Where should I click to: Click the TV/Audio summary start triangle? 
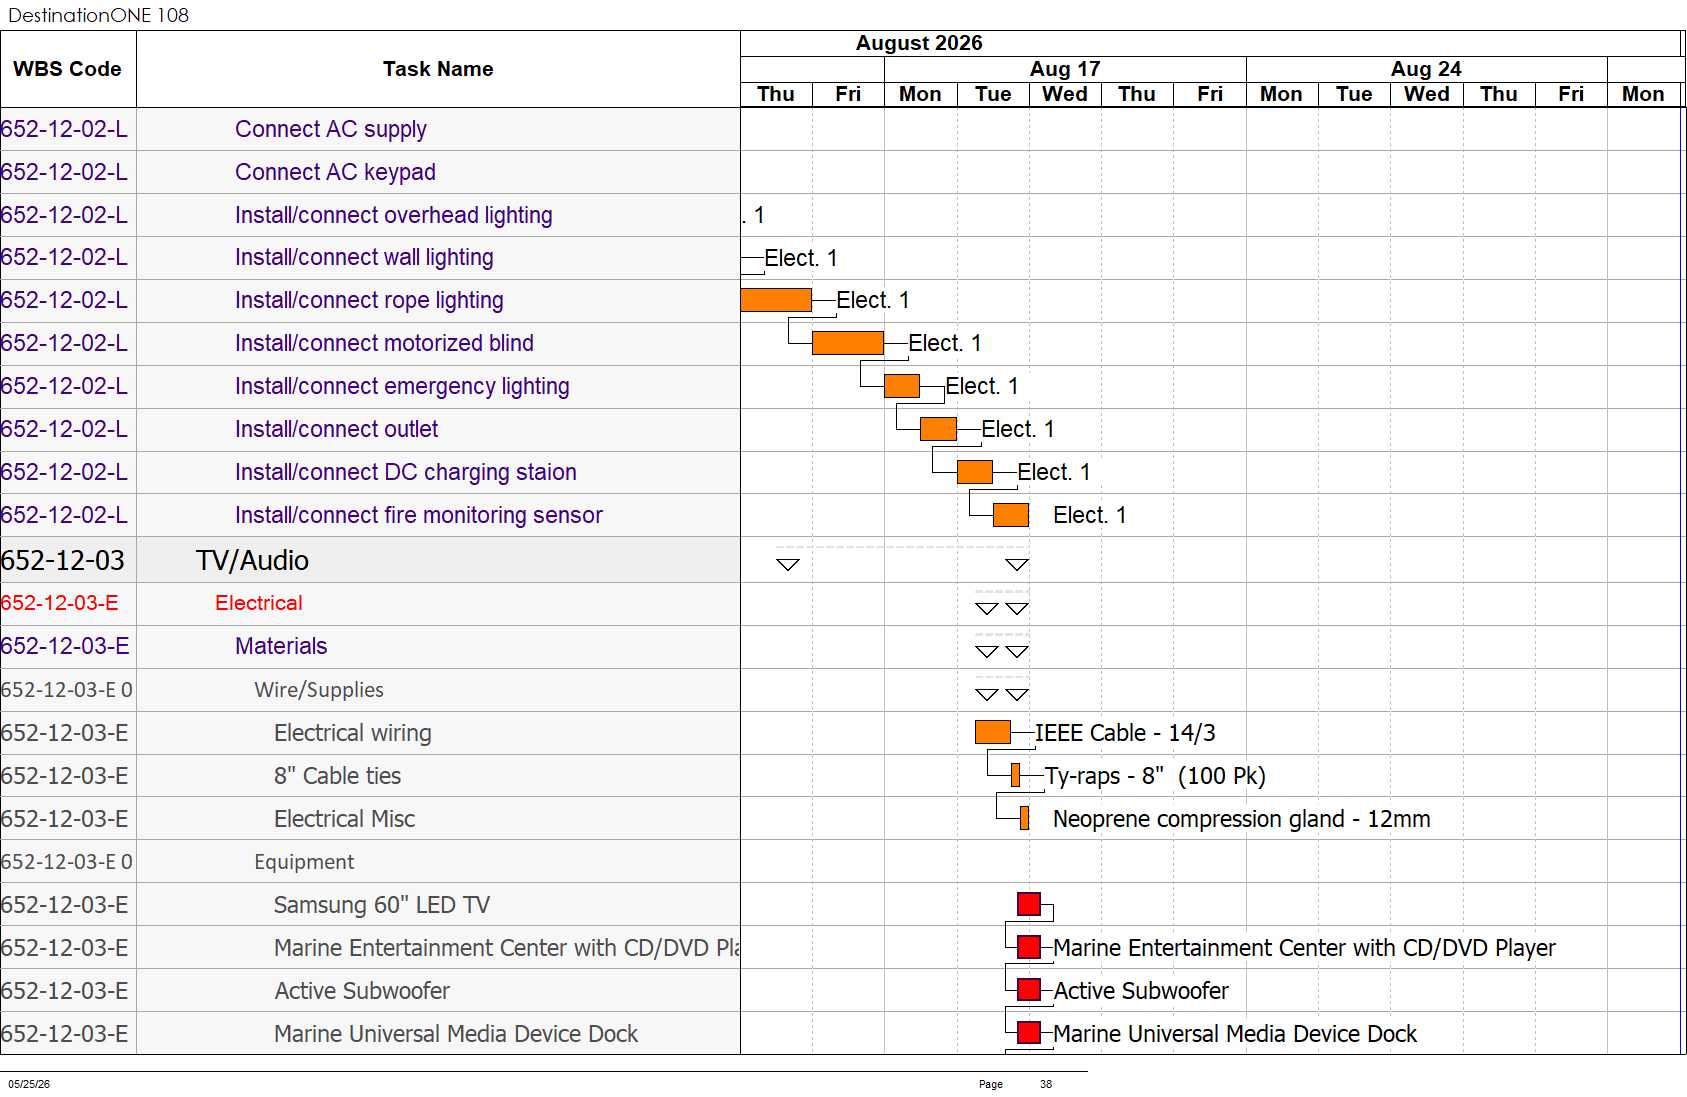[x=788, y=565]
